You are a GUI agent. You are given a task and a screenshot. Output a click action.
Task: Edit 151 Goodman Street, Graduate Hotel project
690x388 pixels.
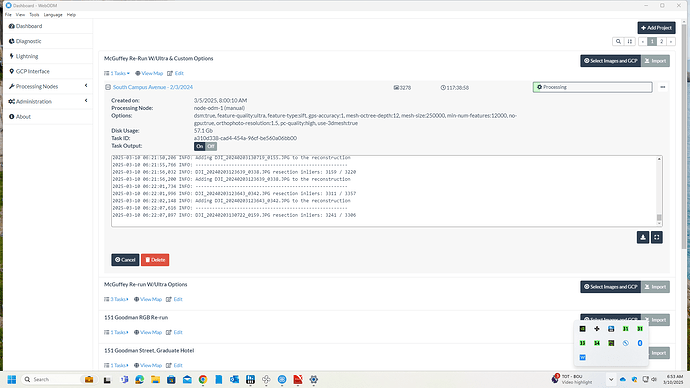(174, 365)
